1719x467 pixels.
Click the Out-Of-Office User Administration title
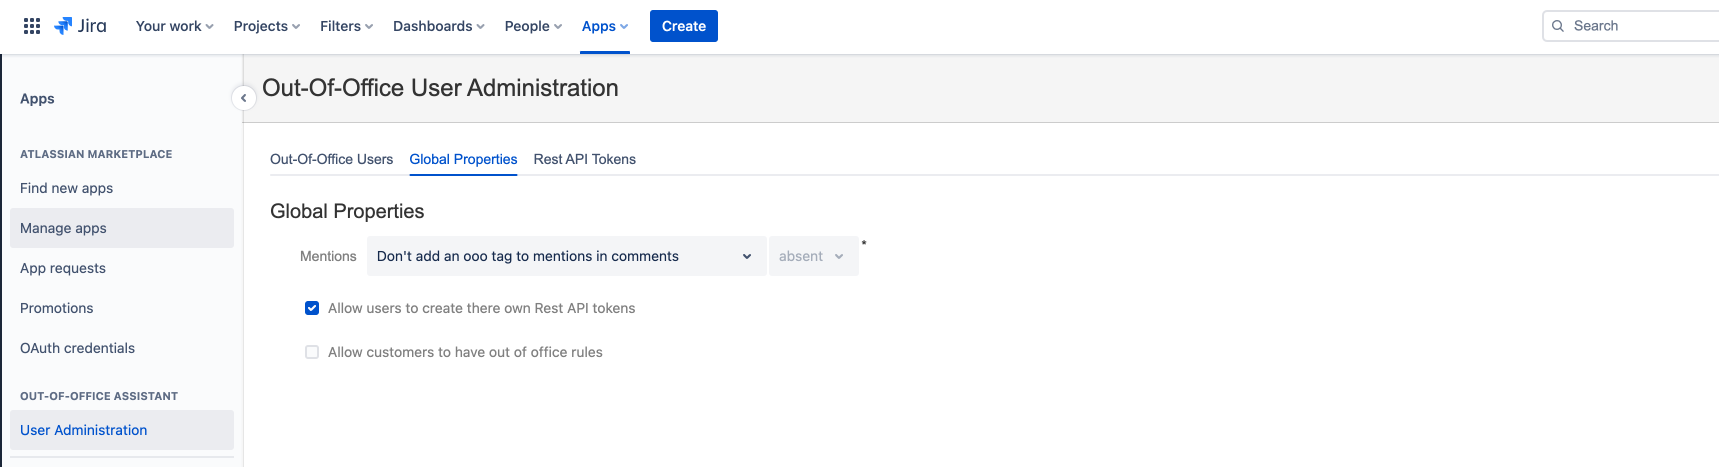[440, 88]
